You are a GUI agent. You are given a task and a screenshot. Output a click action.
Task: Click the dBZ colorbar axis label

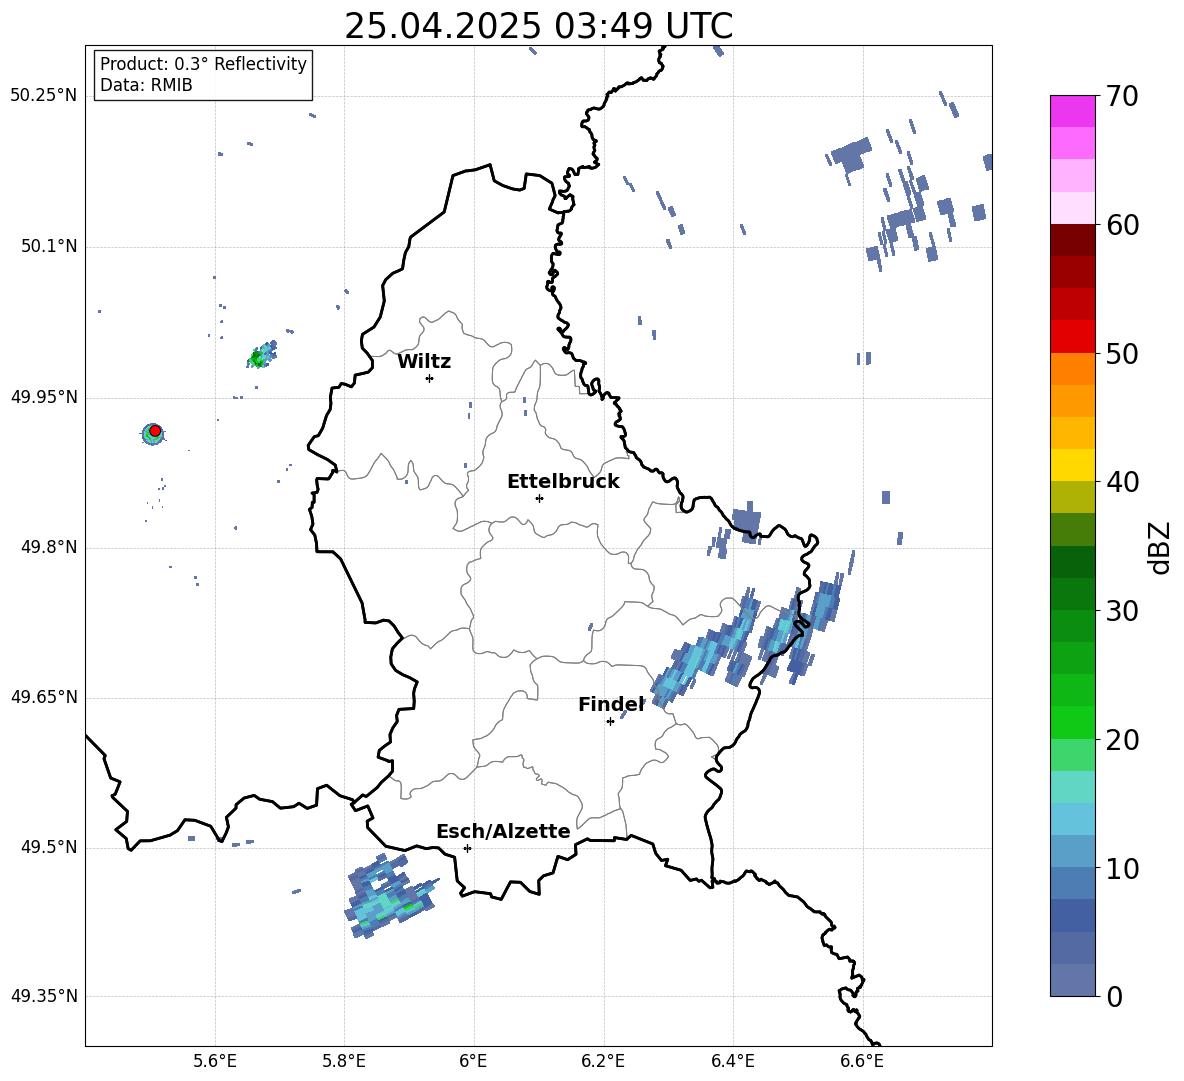tap(1159, 547)
